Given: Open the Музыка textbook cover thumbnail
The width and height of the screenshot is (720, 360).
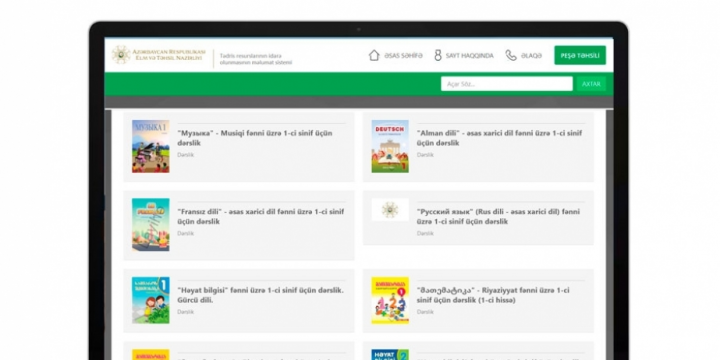Looking at the screenshot, I should tap(151, 146).
